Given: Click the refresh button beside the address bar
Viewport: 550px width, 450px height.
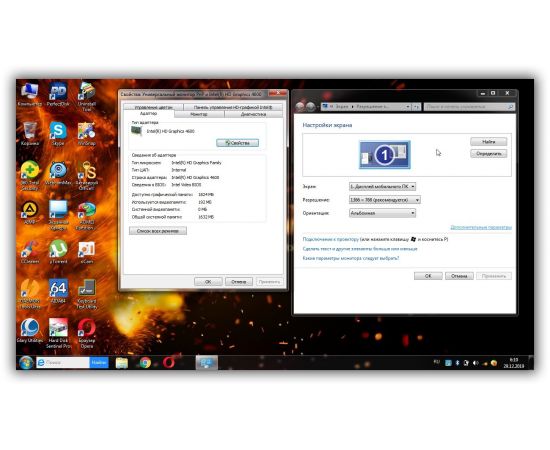Looking at the screenshot, I should pyautogui.click(x=416, y=106).
